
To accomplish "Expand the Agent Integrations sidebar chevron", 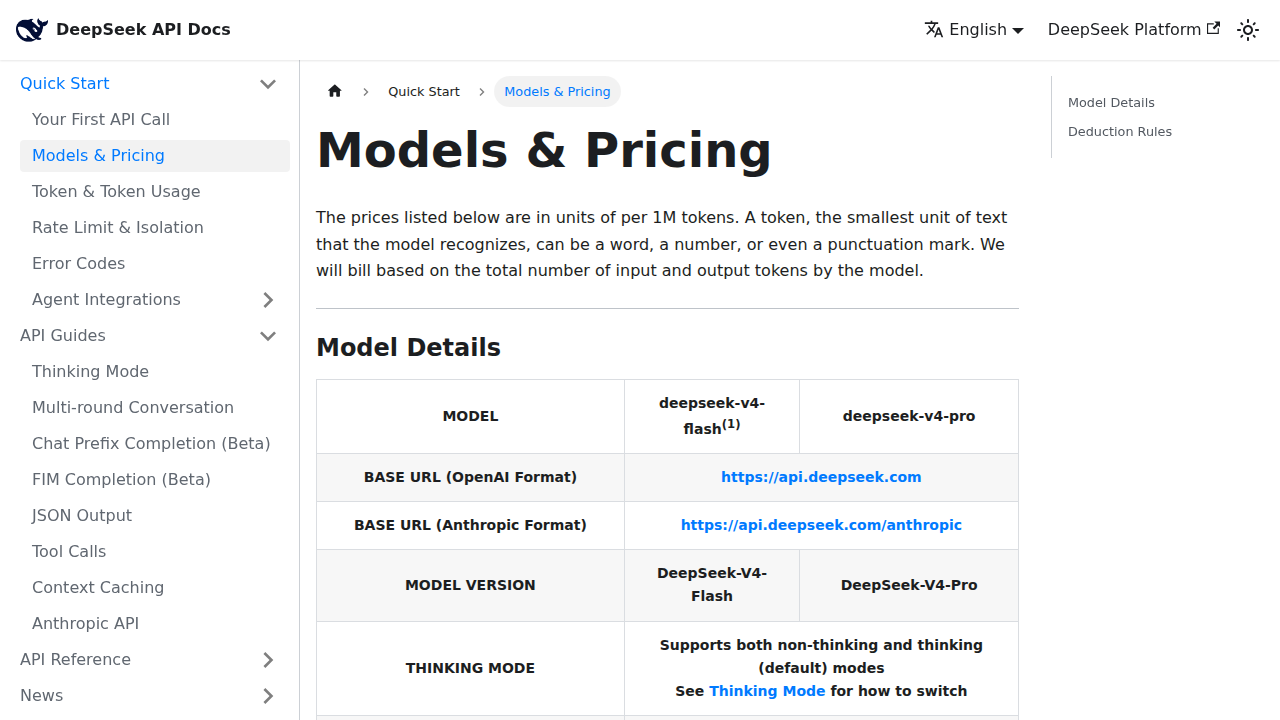I will tap(268, 300).
